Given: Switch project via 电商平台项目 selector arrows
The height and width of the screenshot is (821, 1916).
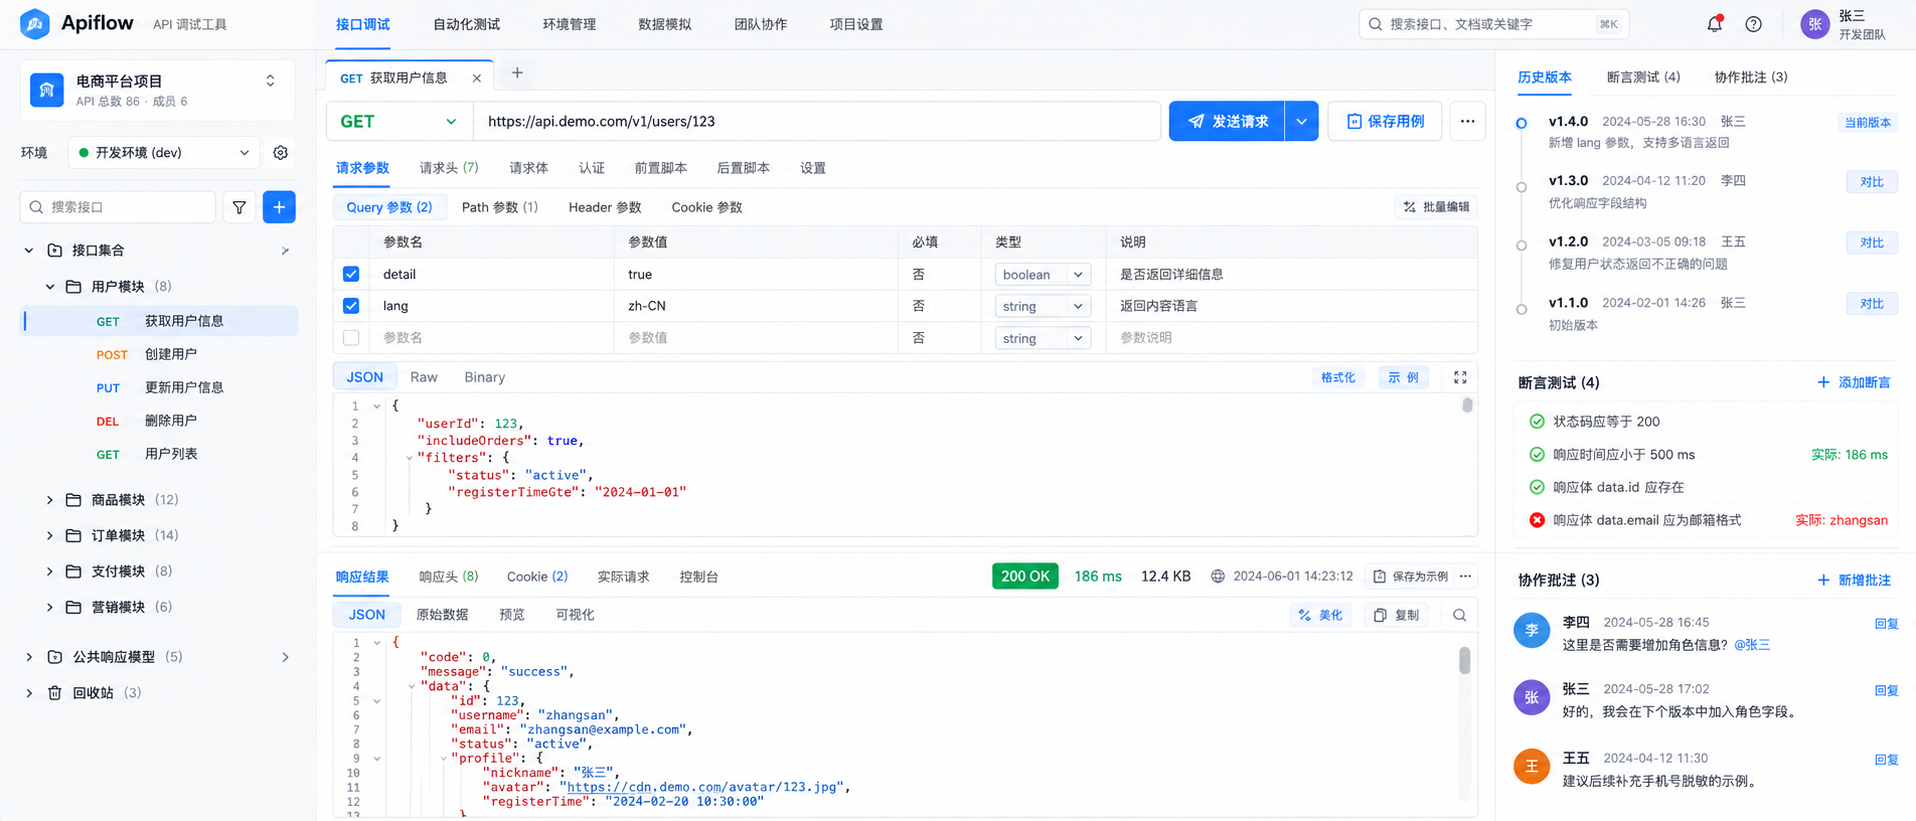Looking at the screenshot, I should (270, 81).
